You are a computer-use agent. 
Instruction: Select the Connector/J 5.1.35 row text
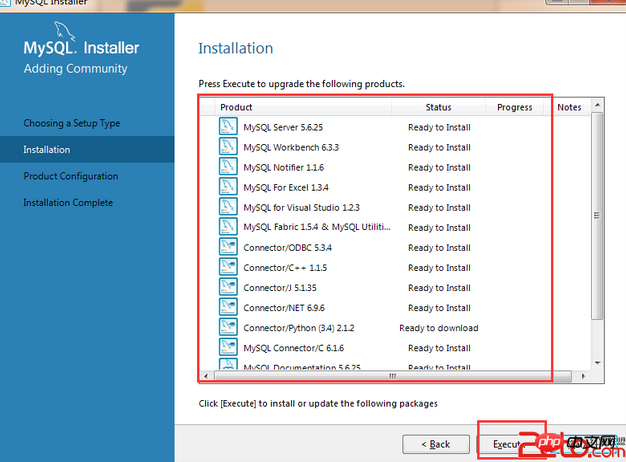[280, 288]
